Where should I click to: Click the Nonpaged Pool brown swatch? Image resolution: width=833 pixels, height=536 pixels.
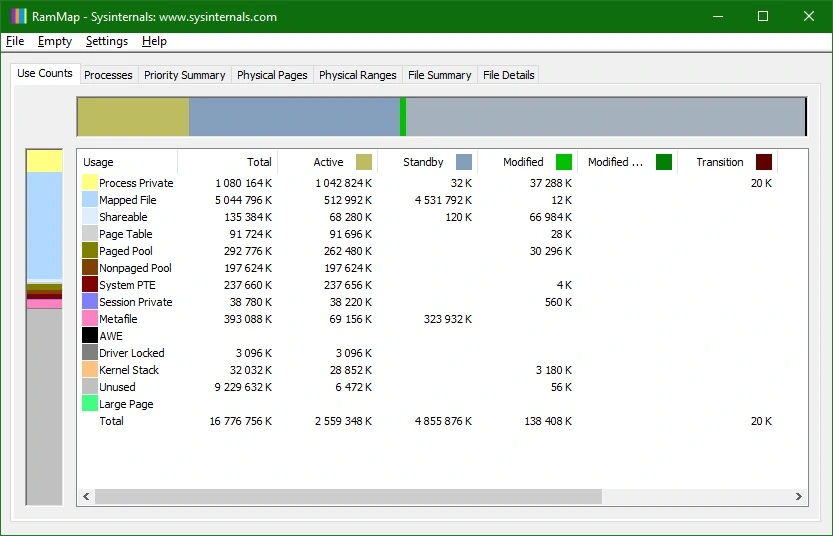tap(90, 268)
